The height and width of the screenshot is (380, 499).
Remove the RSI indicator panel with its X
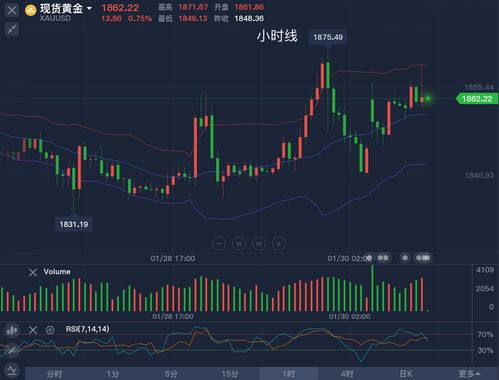coord(33,330)
